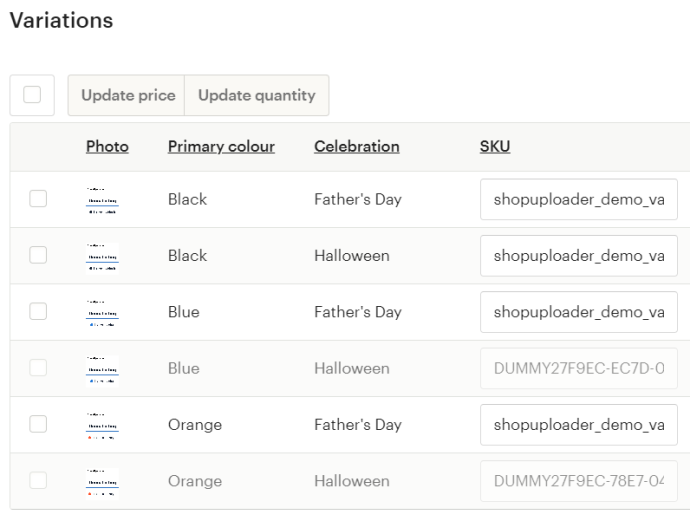Open photo thumbnail for Black Halloween

coord(102,256)
